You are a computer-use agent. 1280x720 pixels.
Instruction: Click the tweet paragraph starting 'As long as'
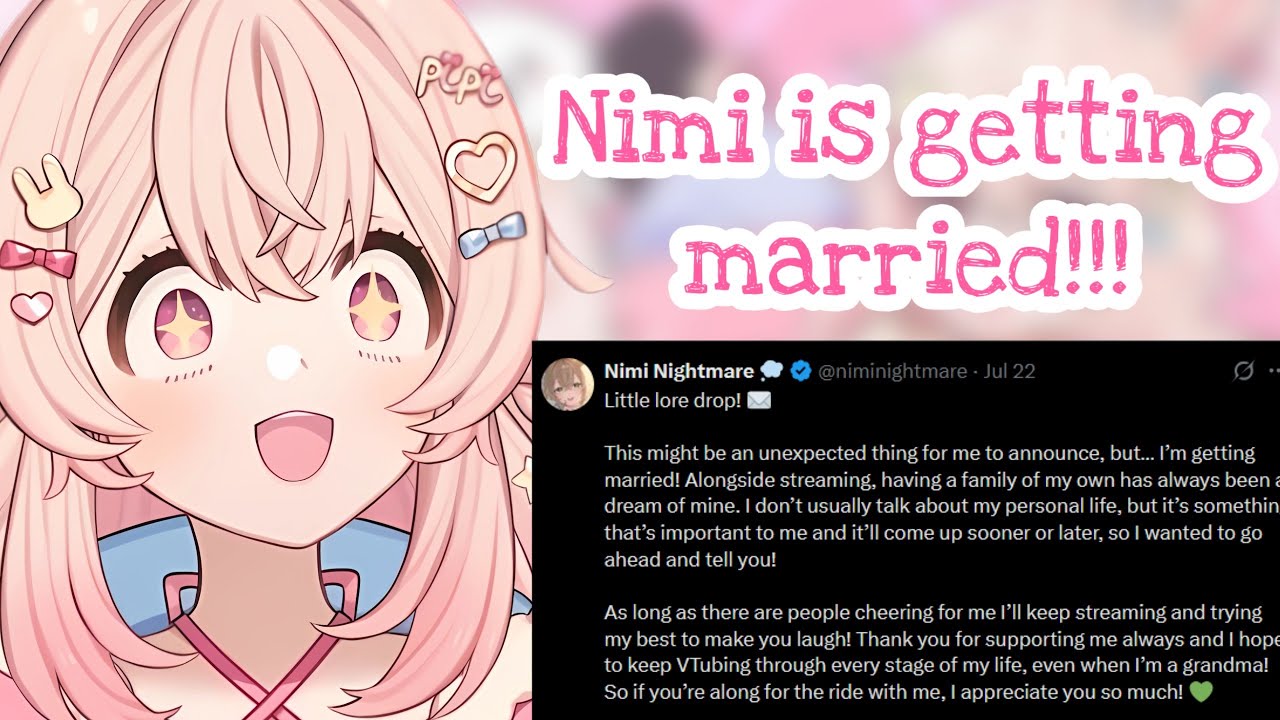point(940,651)
